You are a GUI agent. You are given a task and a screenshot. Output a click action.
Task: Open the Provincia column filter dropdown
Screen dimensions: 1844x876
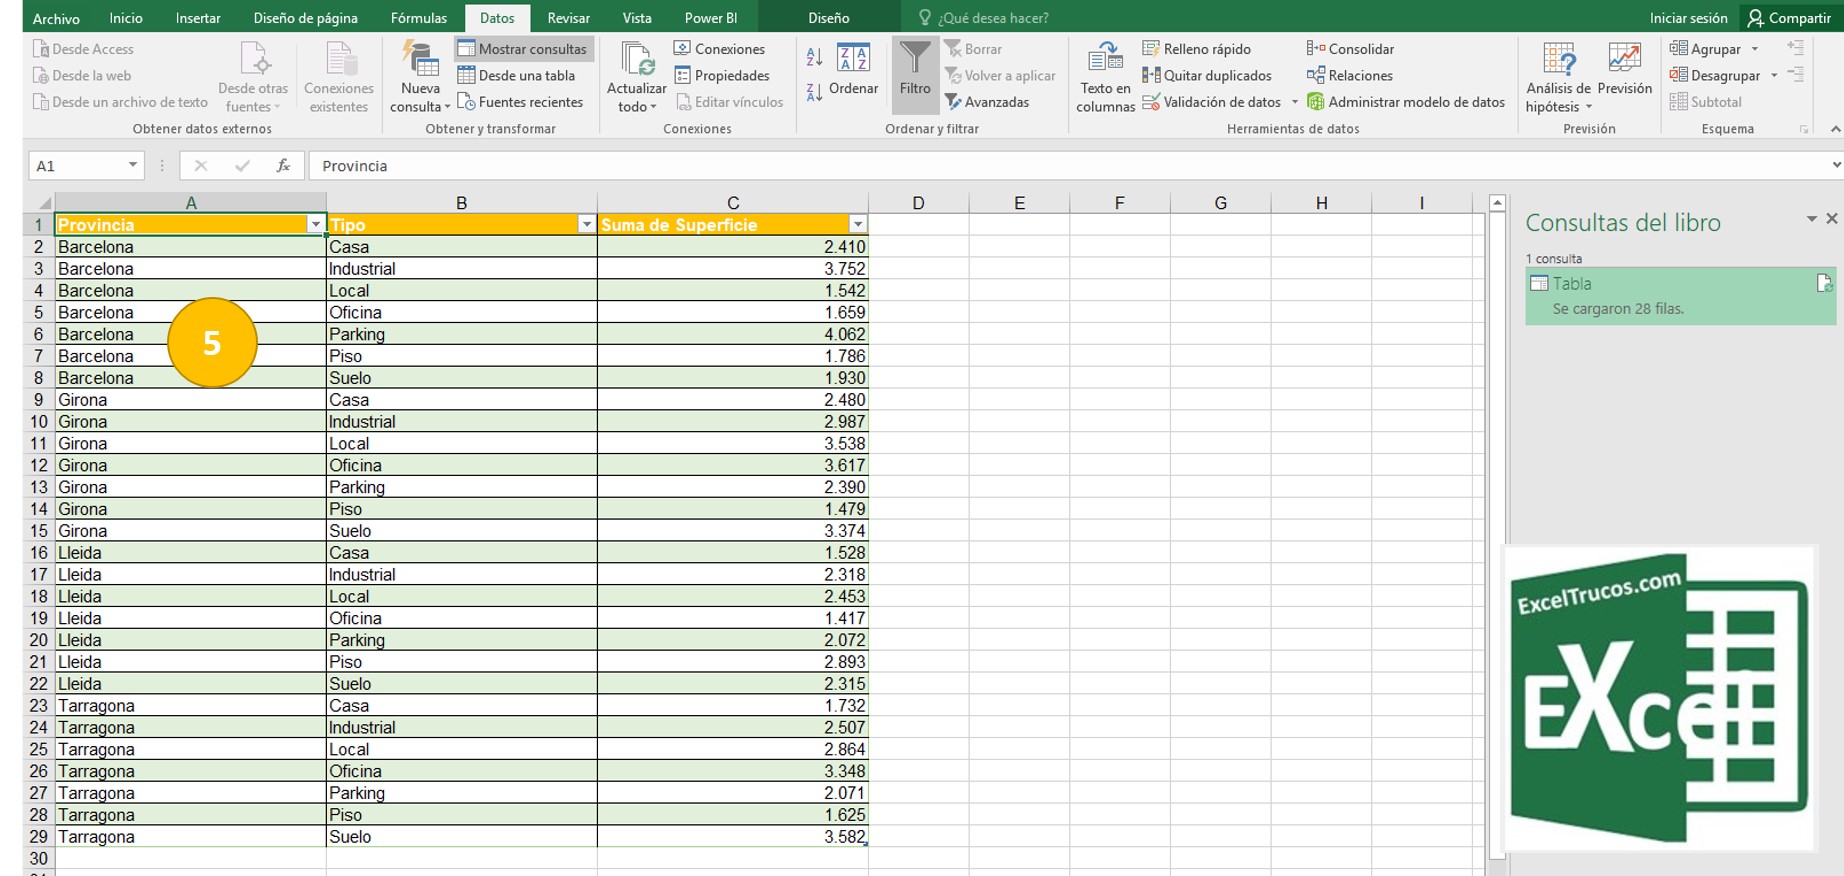315,225
